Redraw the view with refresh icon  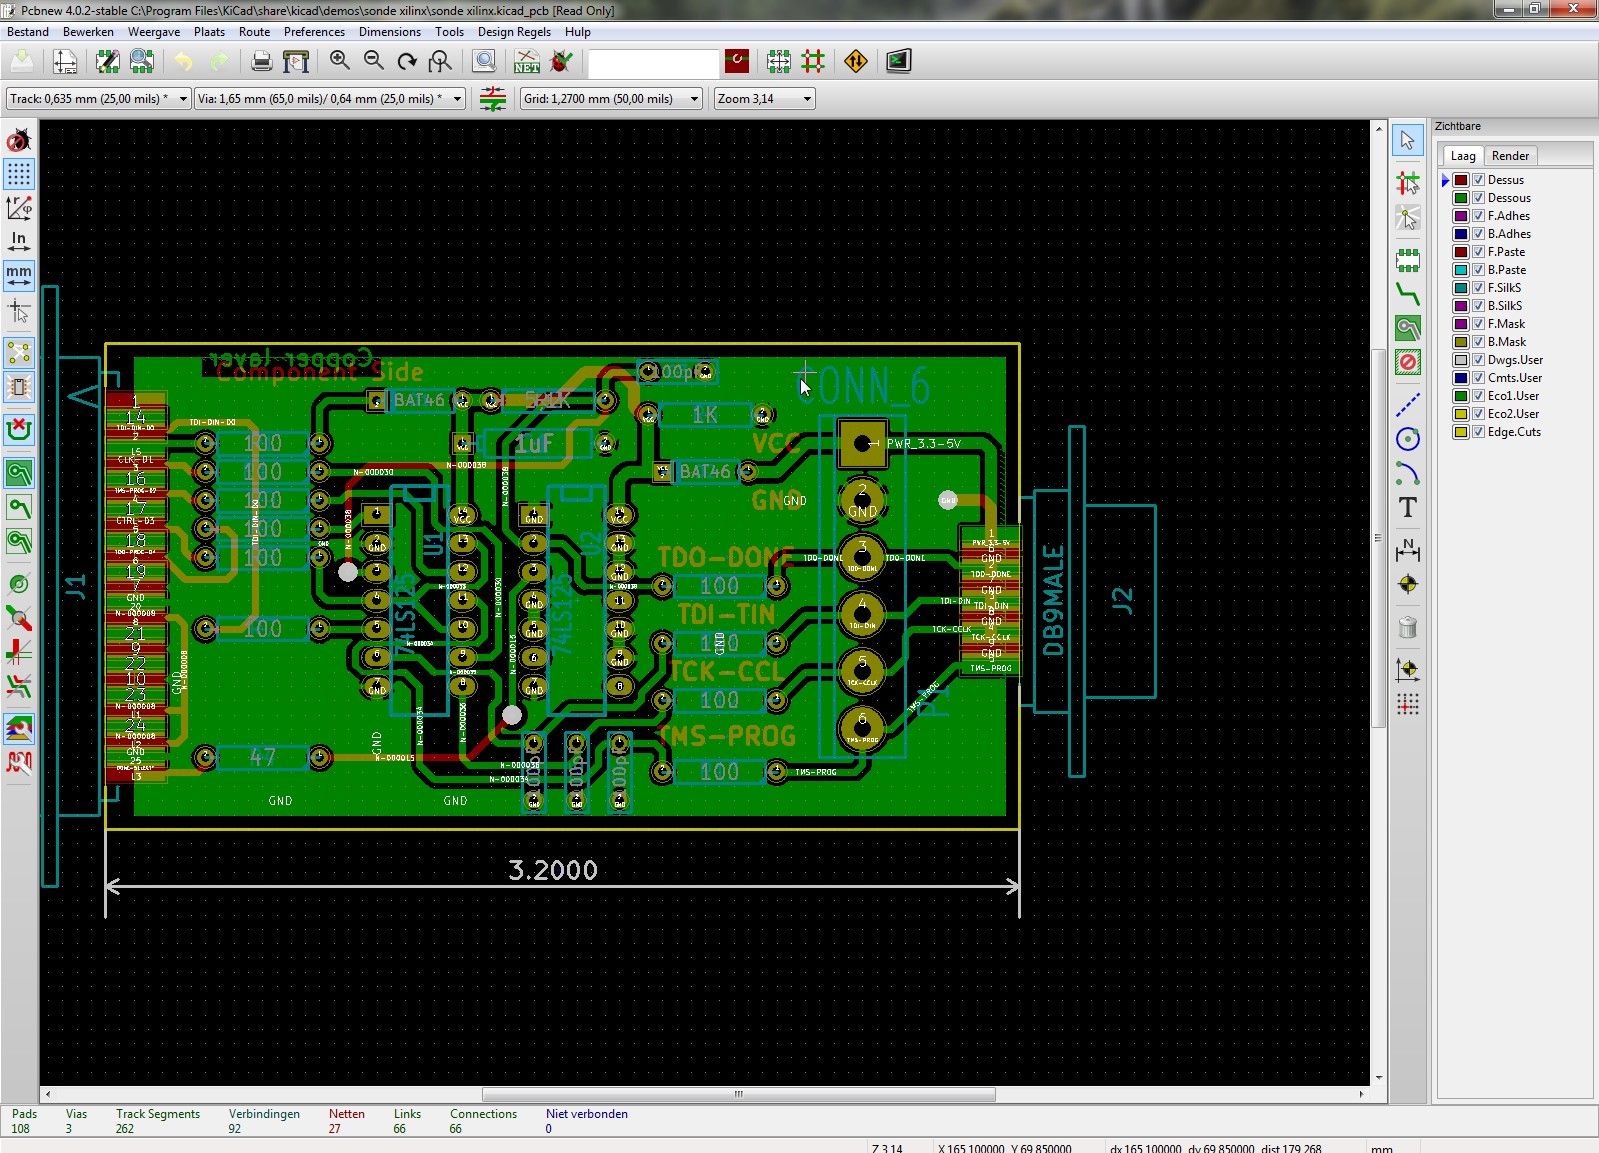coord(407,62)
